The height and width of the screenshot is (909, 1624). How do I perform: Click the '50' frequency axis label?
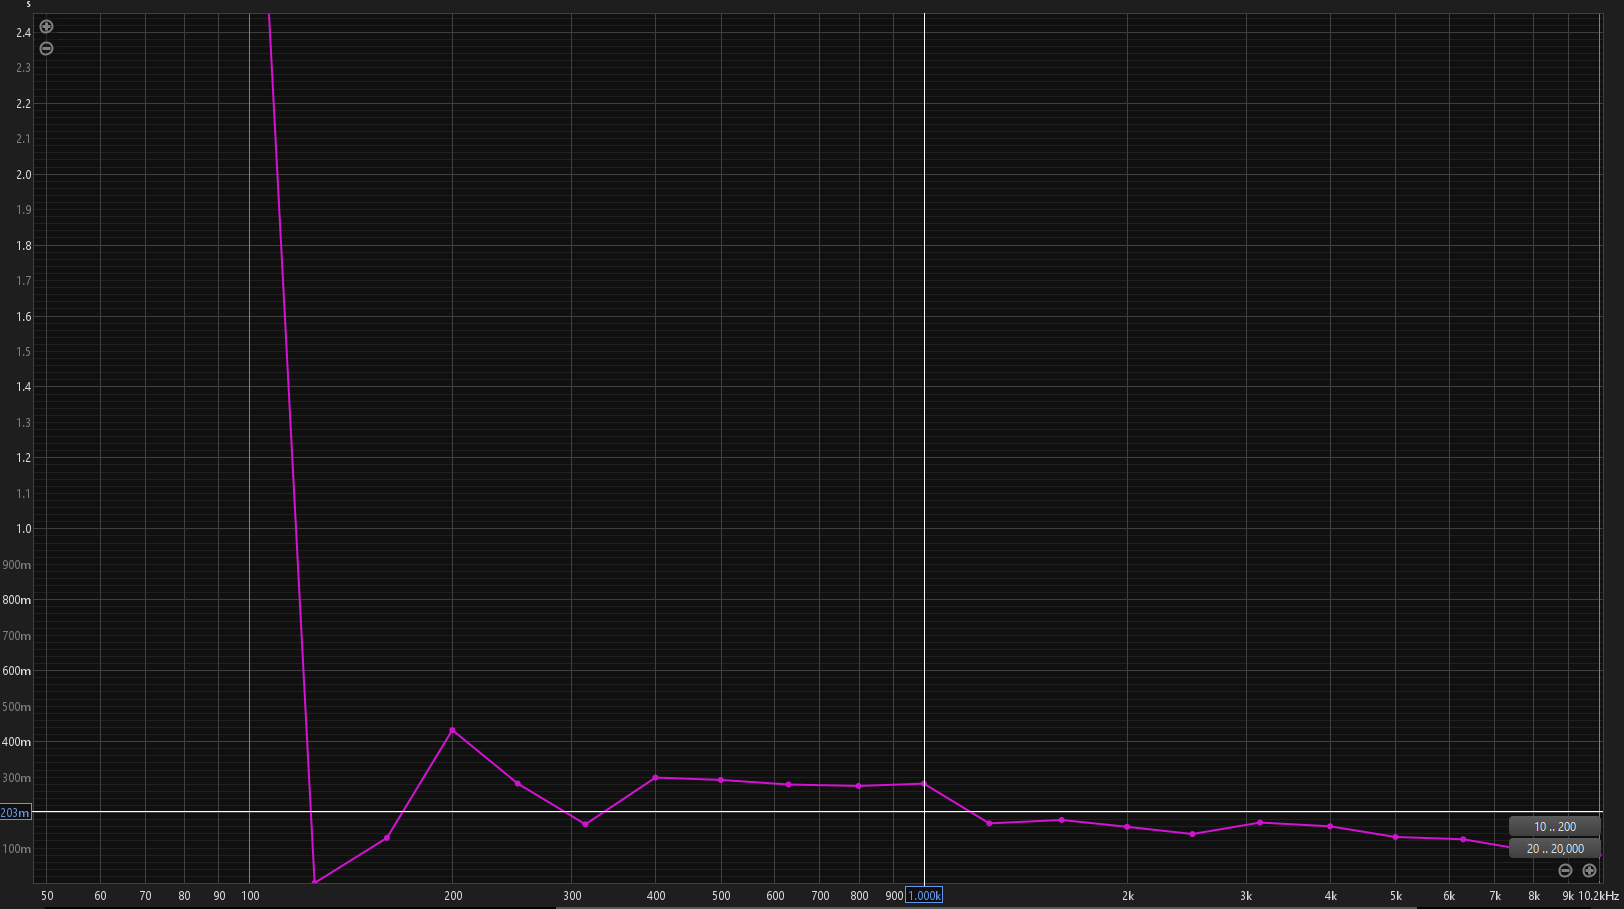point(47,896)
